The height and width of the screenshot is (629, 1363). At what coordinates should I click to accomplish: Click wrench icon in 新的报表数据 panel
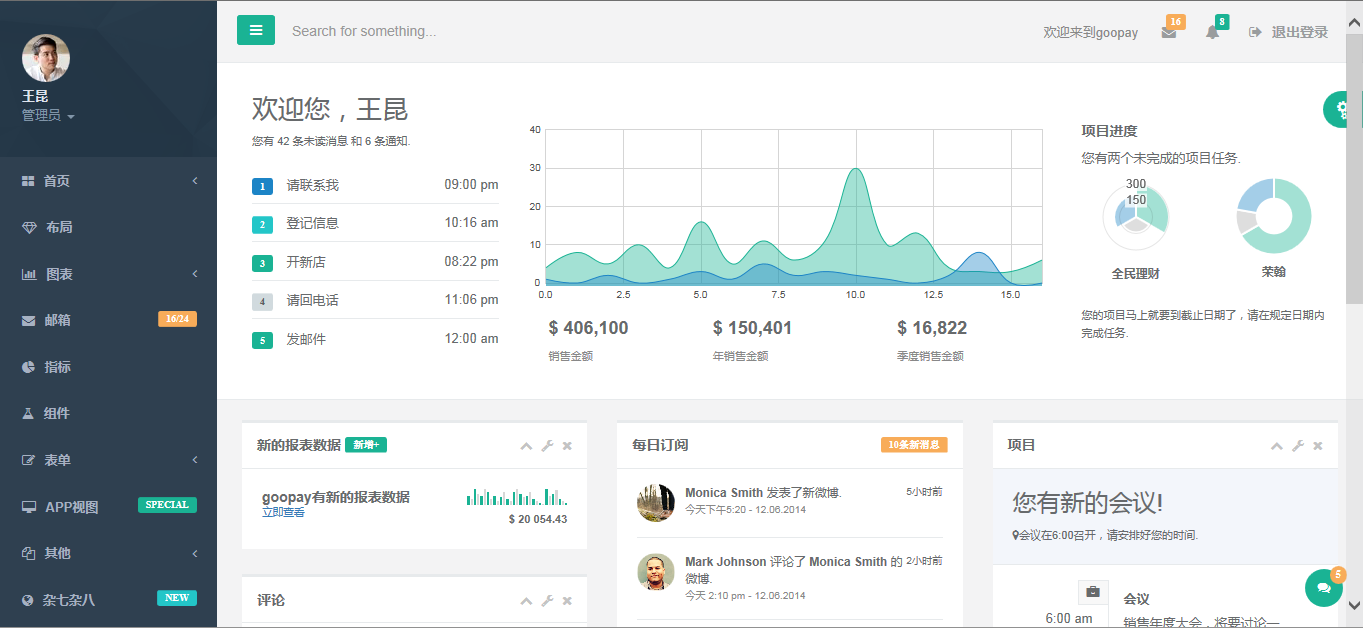coord(547,446)
